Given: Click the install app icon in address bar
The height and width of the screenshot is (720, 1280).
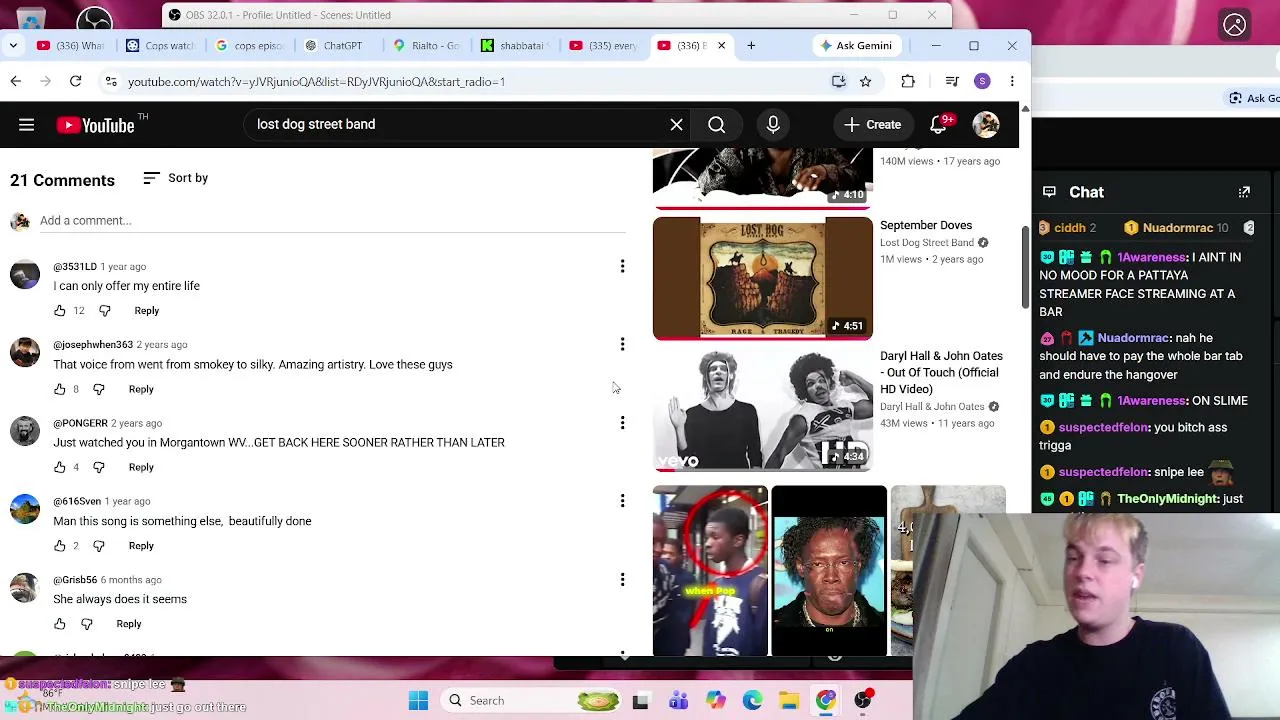Looking at the screenshot, I should point(839,82).
